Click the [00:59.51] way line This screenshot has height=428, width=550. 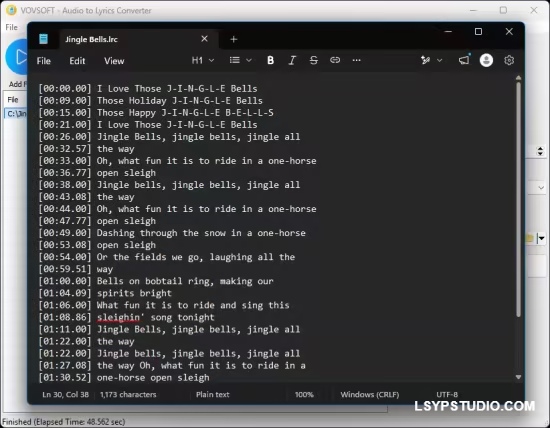75,269
